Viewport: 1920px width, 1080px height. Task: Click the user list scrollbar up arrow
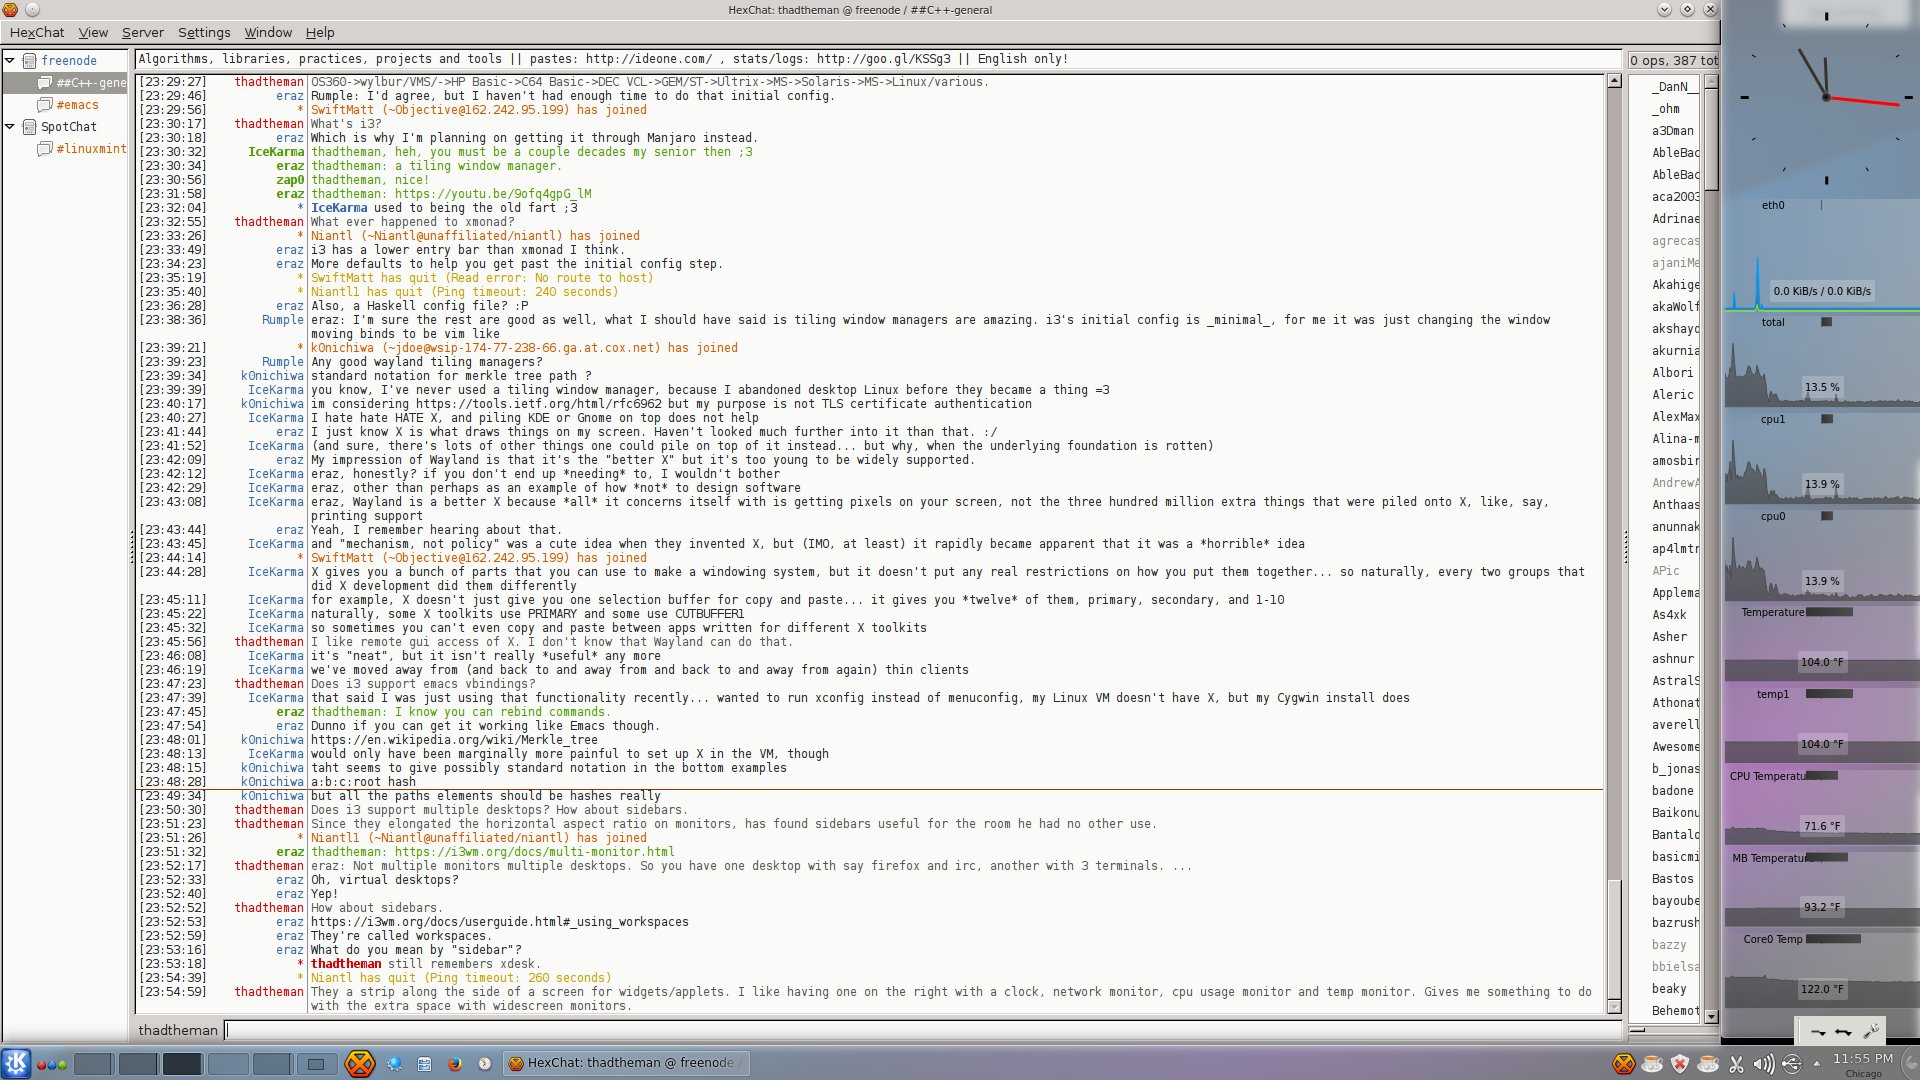click(x=1711, y=81)
